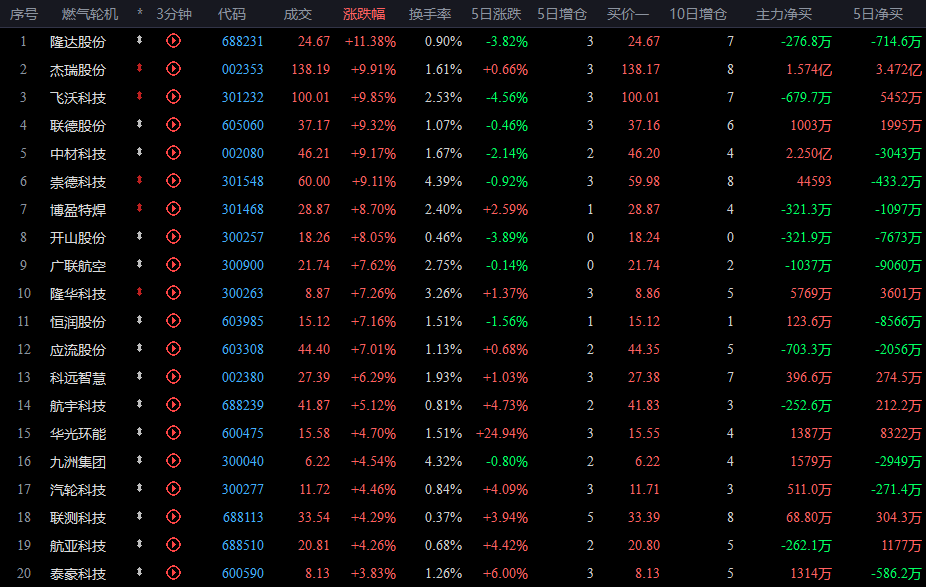Viewport: 926px width, 587px height.
Task: Sort by the 涨跌幅 column header
Action: [x=364, y=14]
